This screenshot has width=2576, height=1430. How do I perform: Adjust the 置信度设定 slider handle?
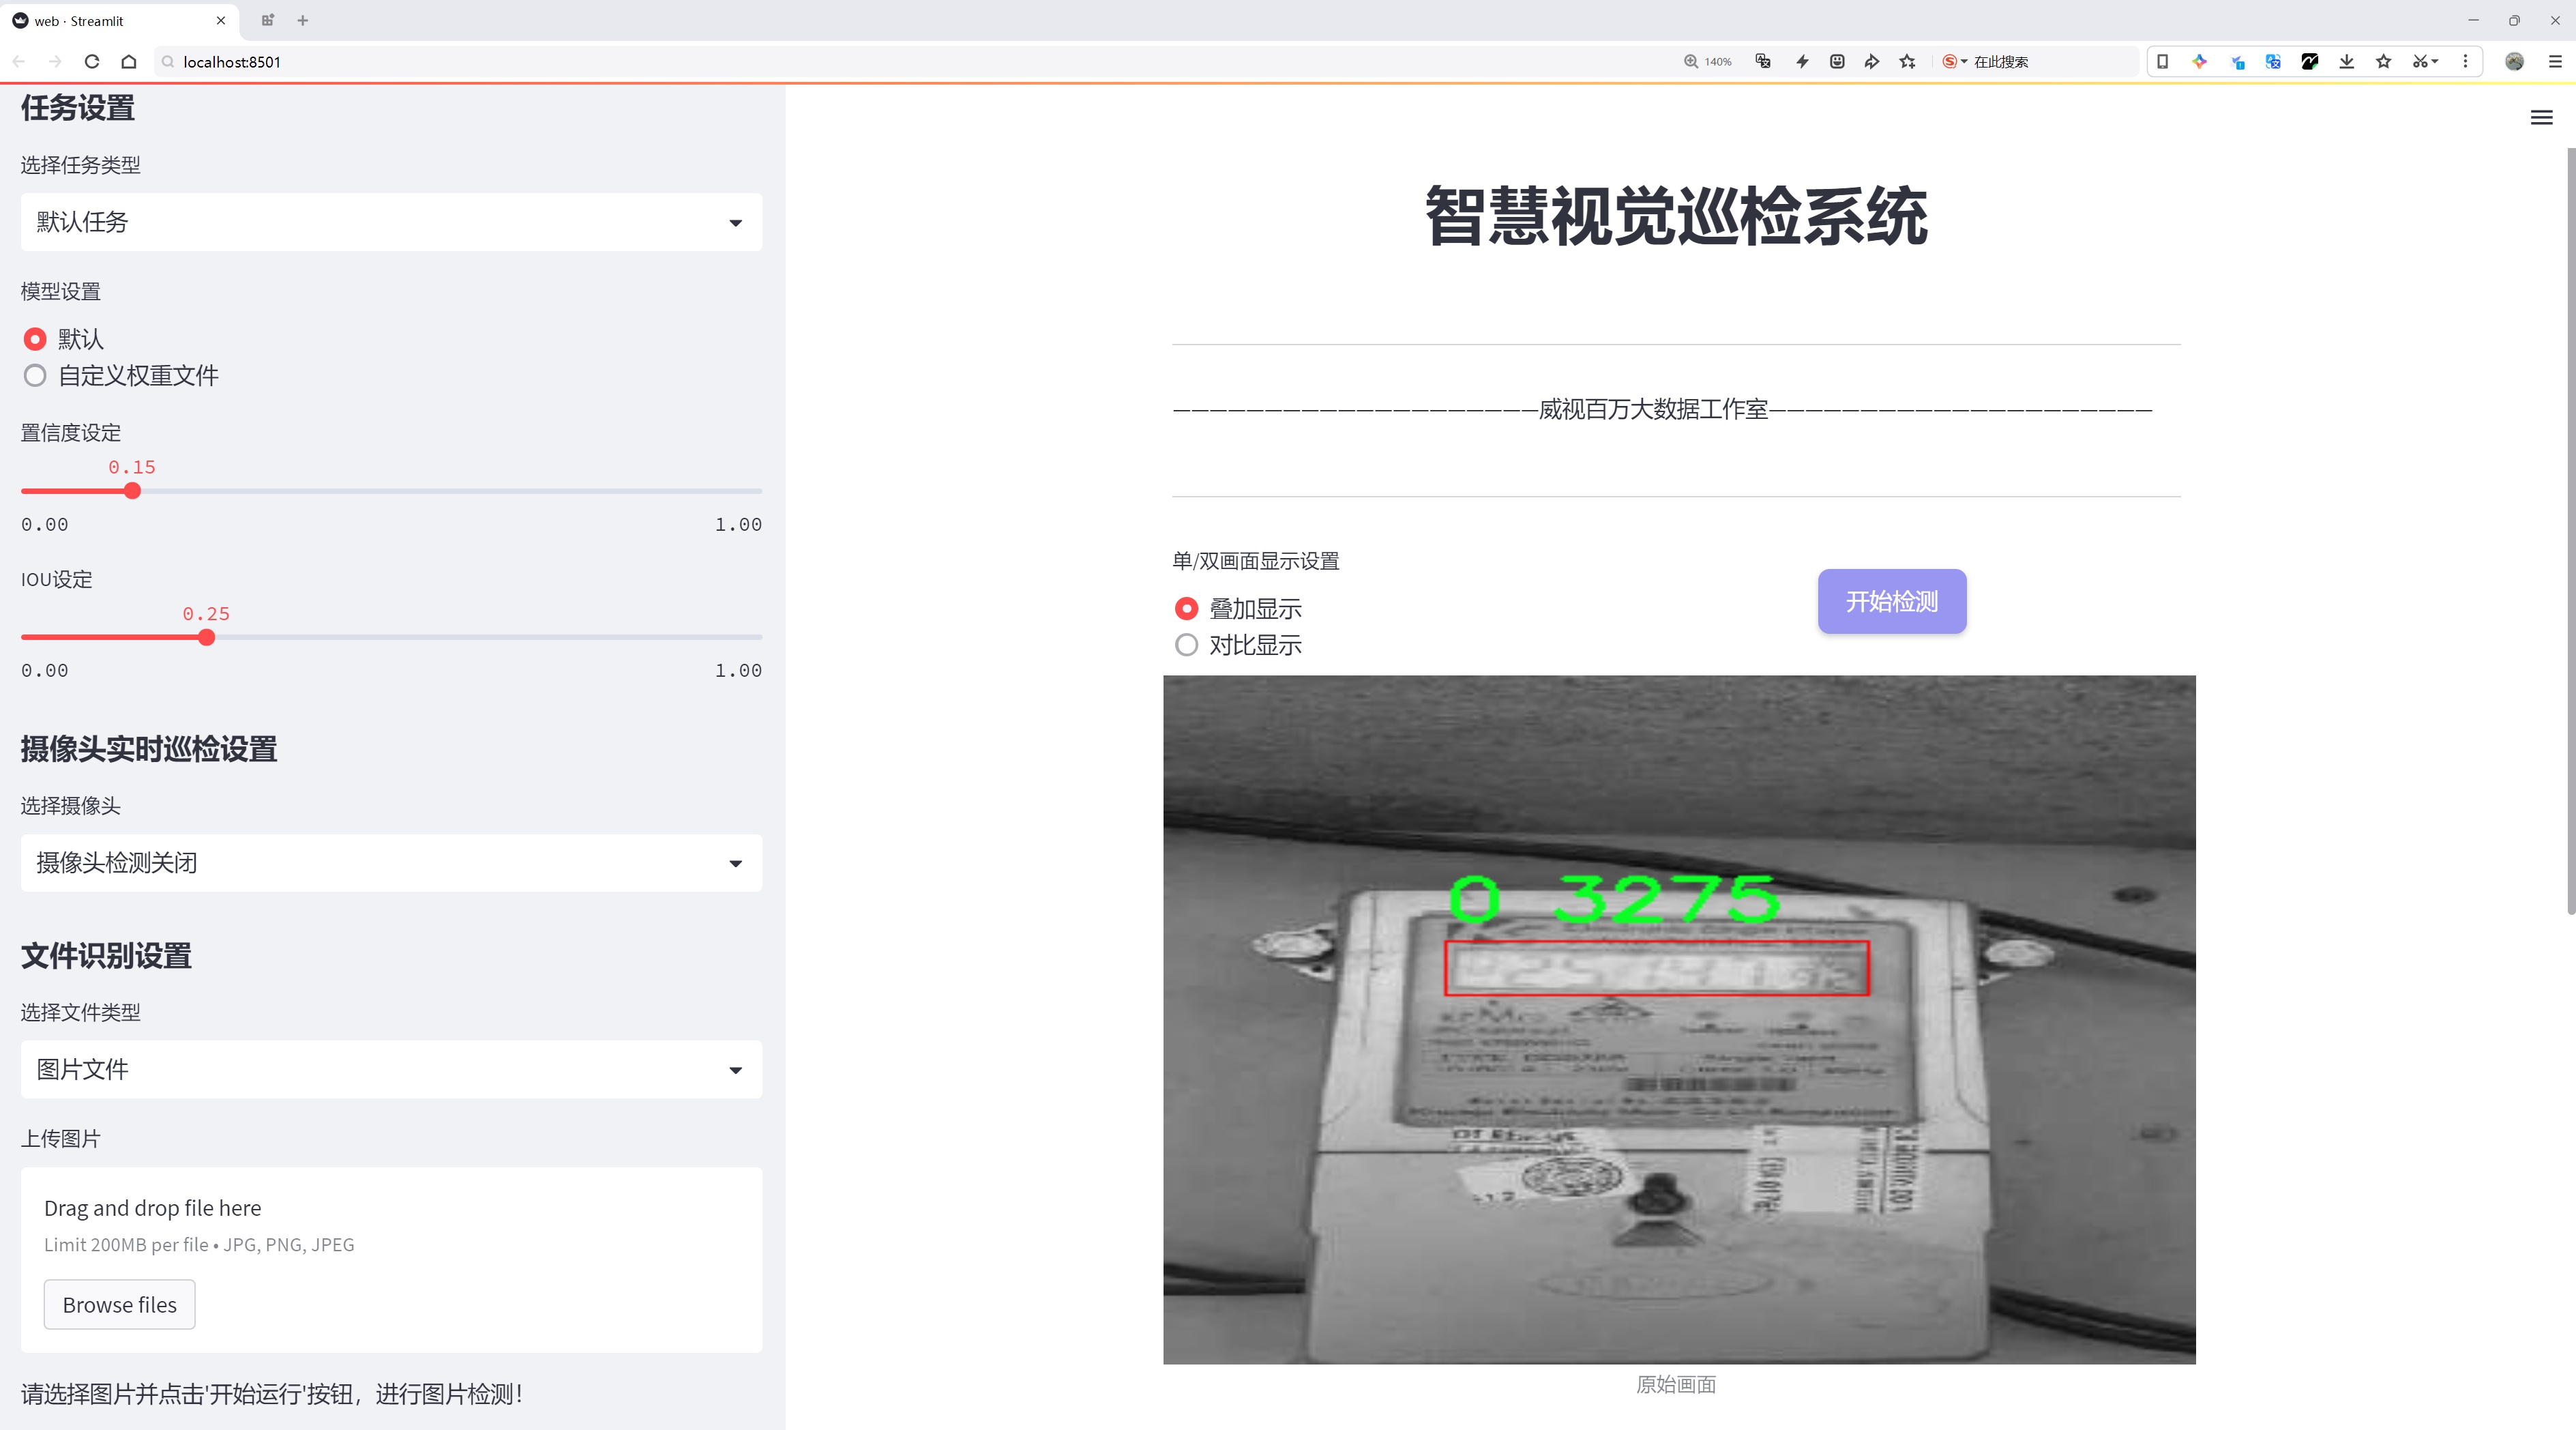(132, 490)
